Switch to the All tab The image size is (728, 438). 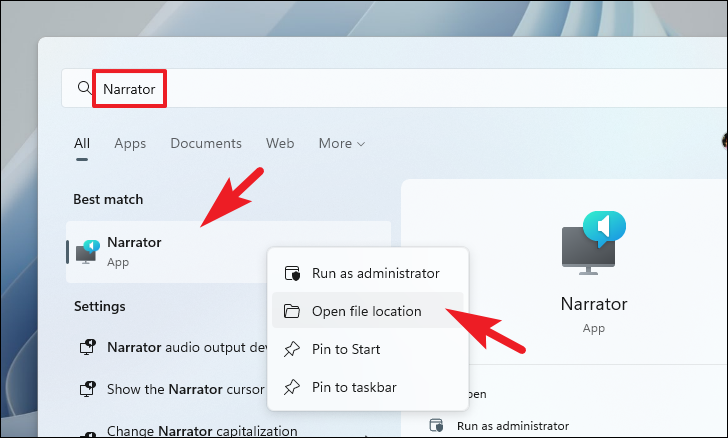click(82, 144)
